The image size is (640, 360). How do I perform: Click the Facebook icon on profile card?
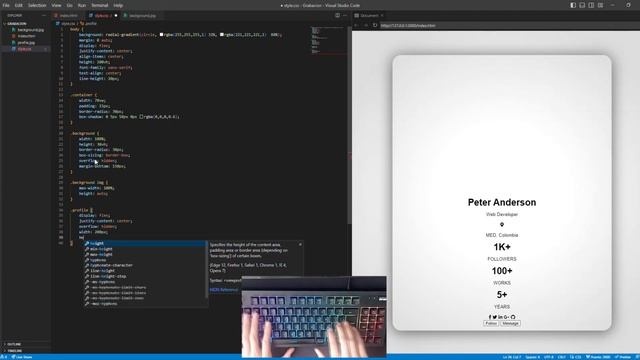(x=490, y=317)
